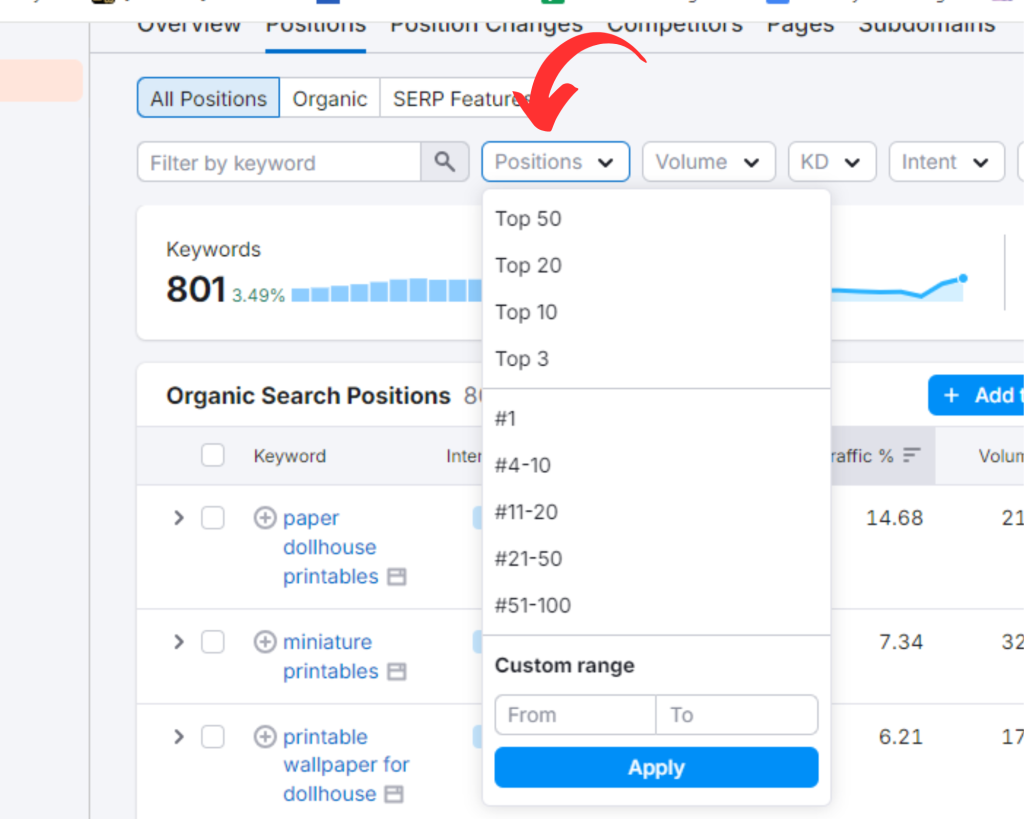Open SERP icon after paper dollhouse printables

(397, 577)
